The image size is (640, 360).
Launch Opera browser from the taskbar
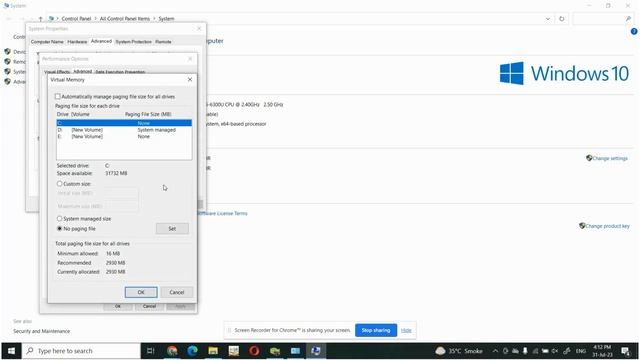coord(254,351)
